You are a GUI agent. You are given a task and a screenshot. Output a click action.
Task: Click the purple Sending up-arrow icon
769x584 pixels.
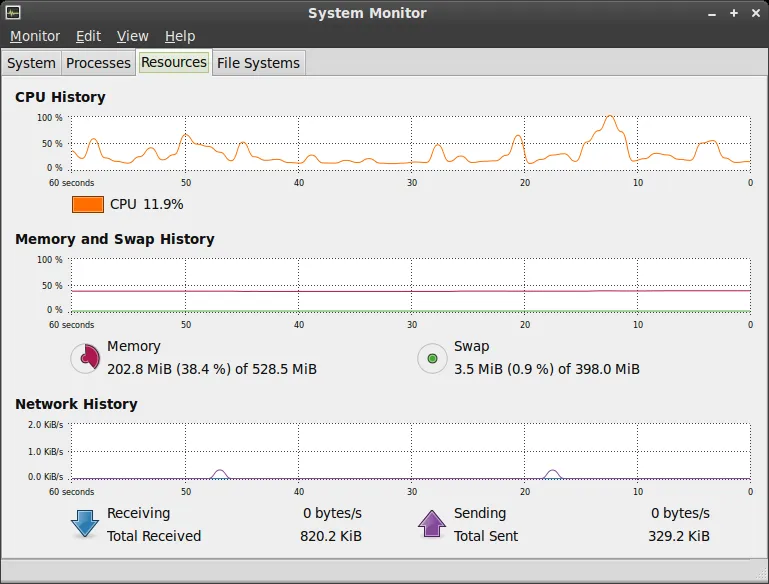pyautogui.click(x=432, y=524)
